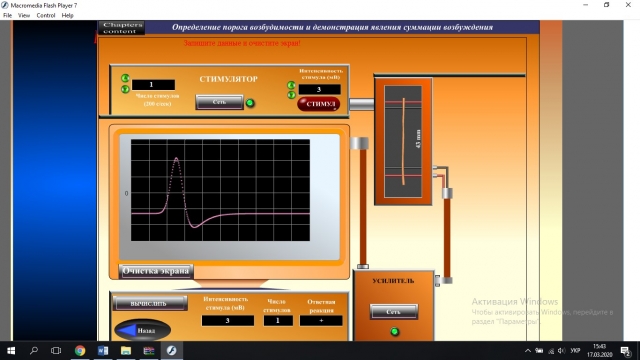
Task: Click the amplifier green indicator light
Action: pos(394,331)
